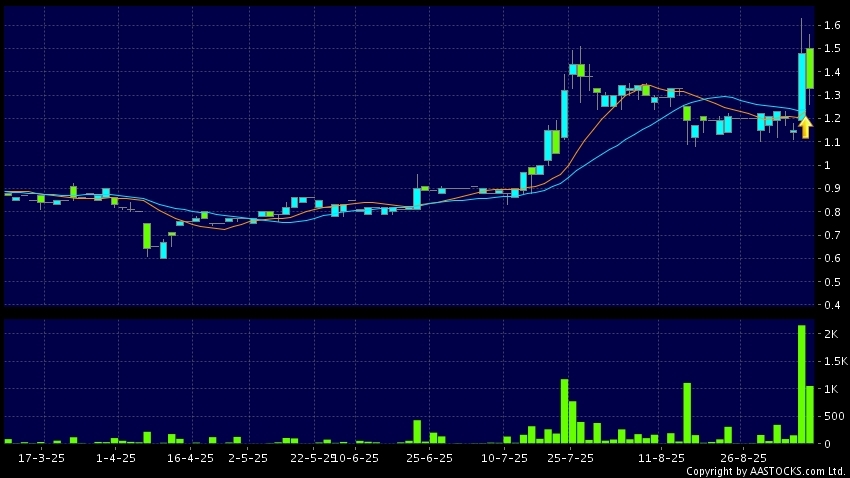Click the tallest volume bar above 2K
The height and width of the screenshot is (478, 850).
pos(801,384)
